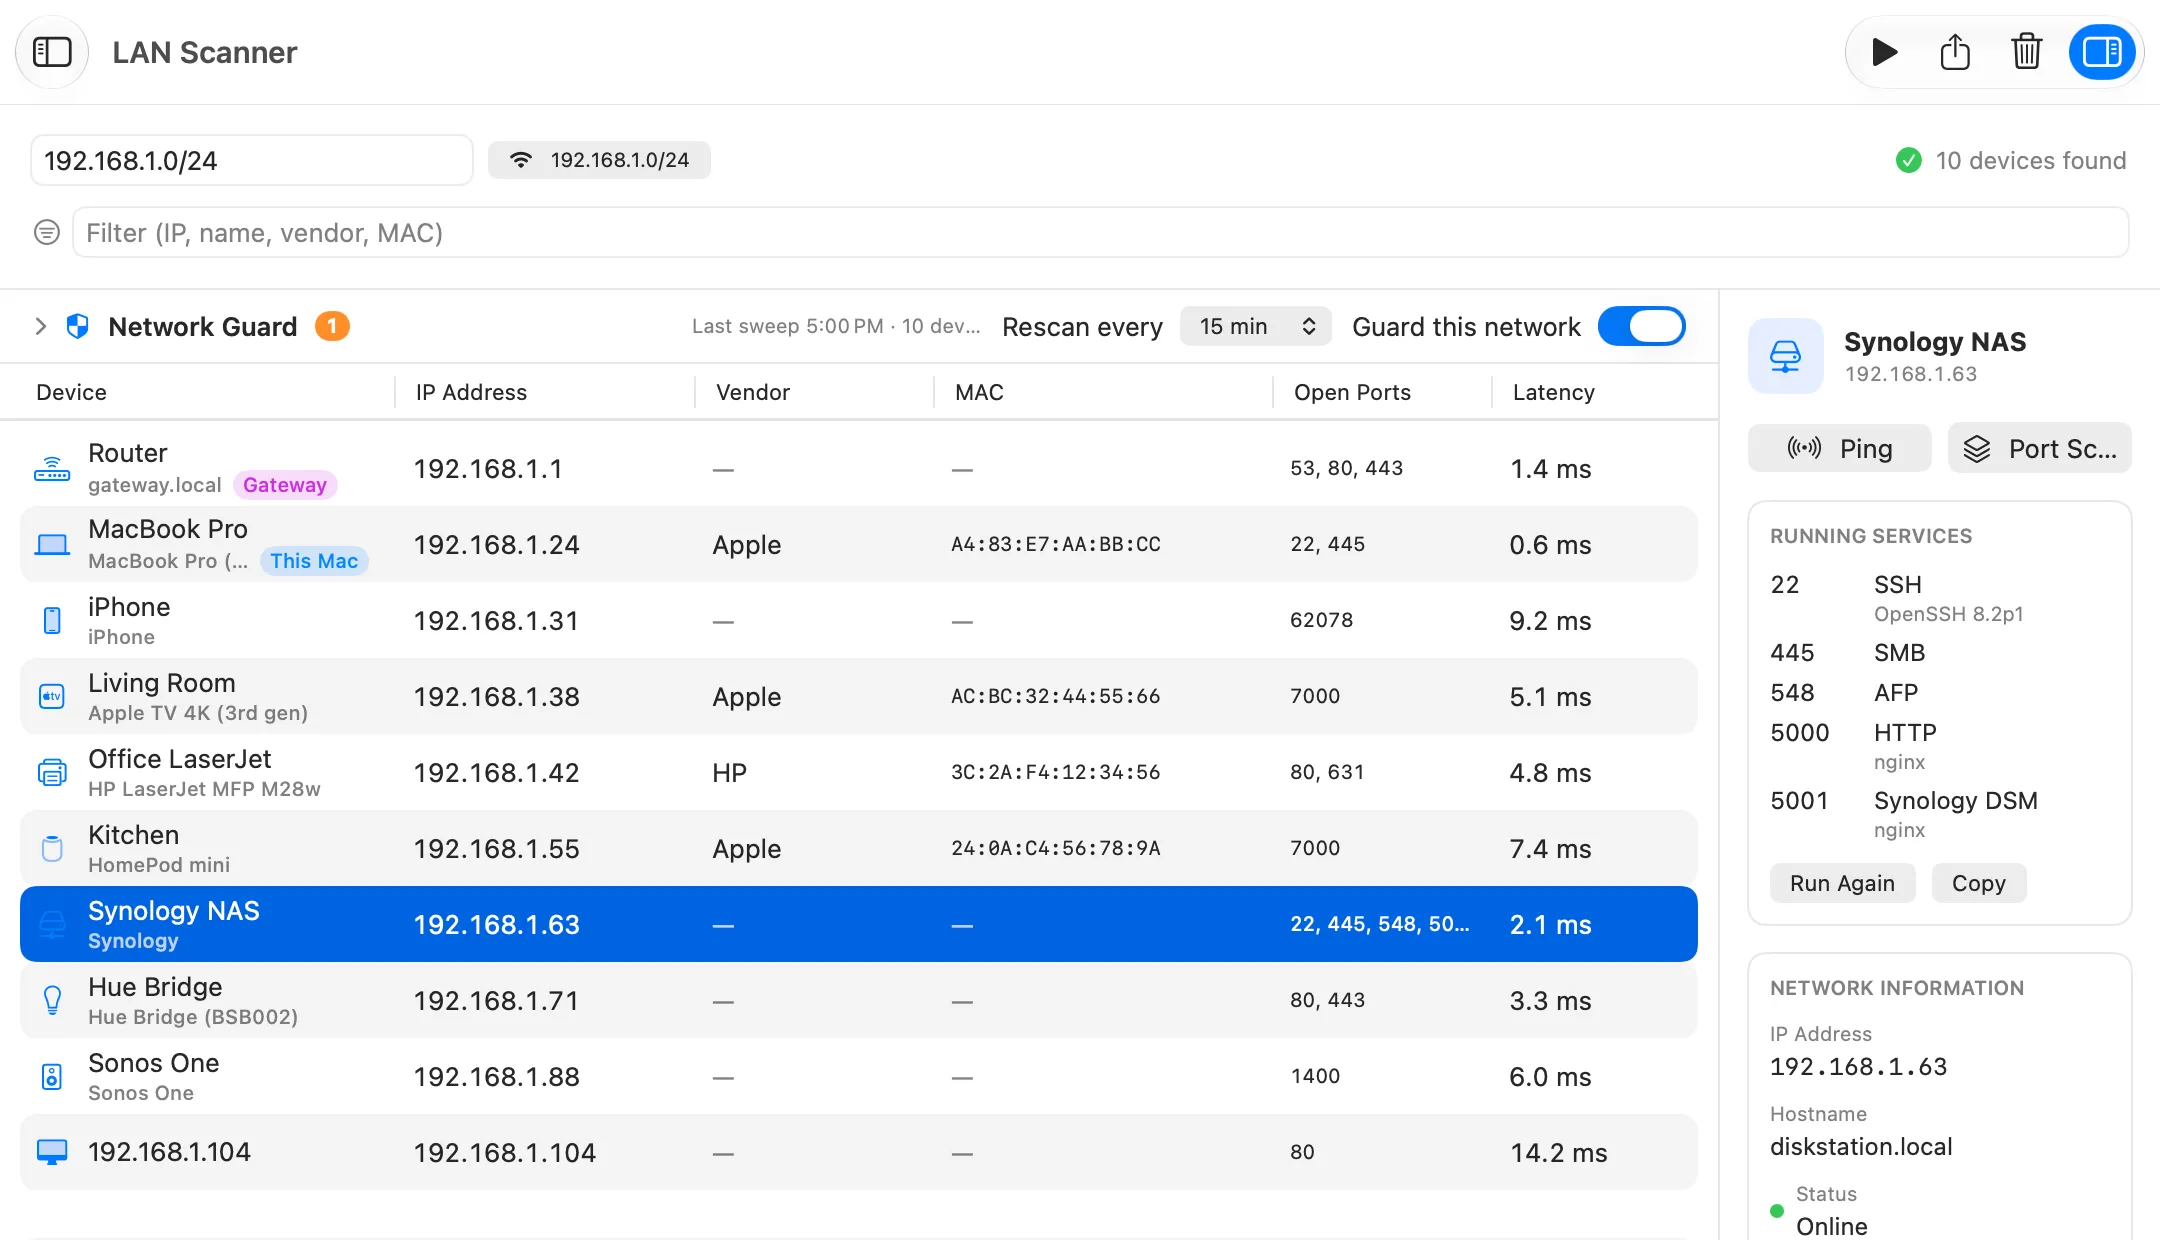Click the Ping button
Screen dimensions: 2160x1240
click(1840, 449)
